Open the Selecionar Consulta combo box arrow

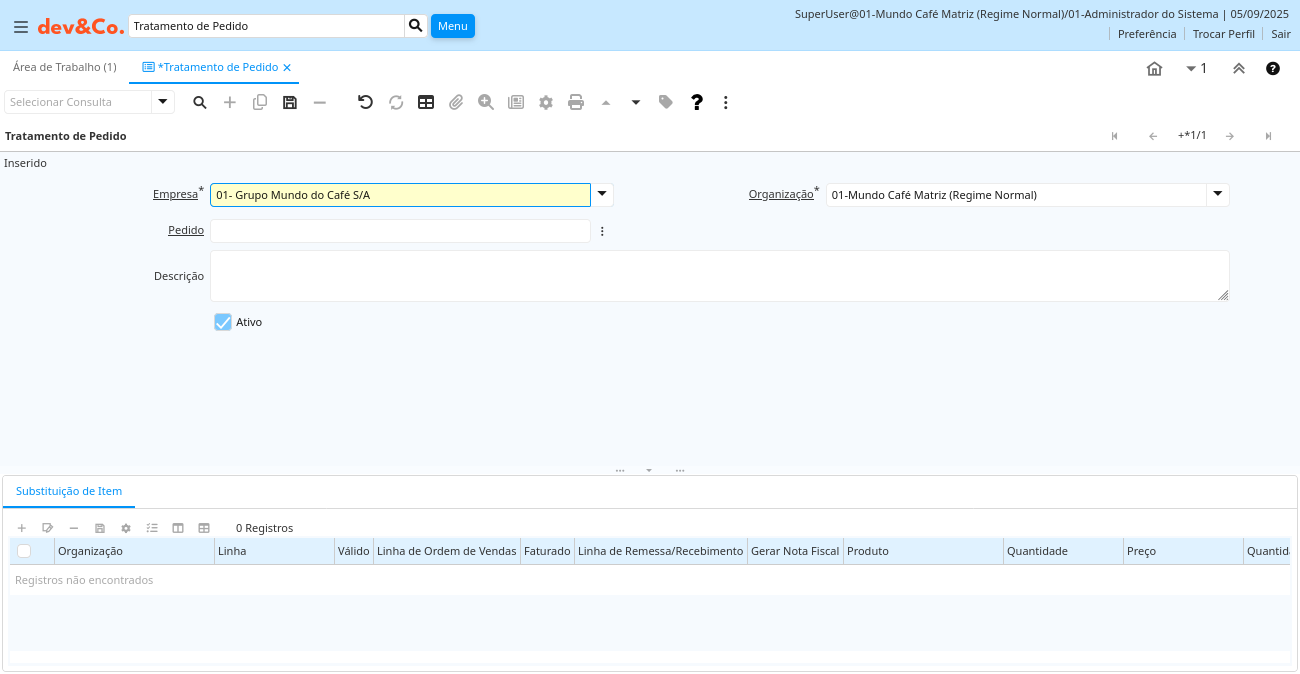pos(163,102)
